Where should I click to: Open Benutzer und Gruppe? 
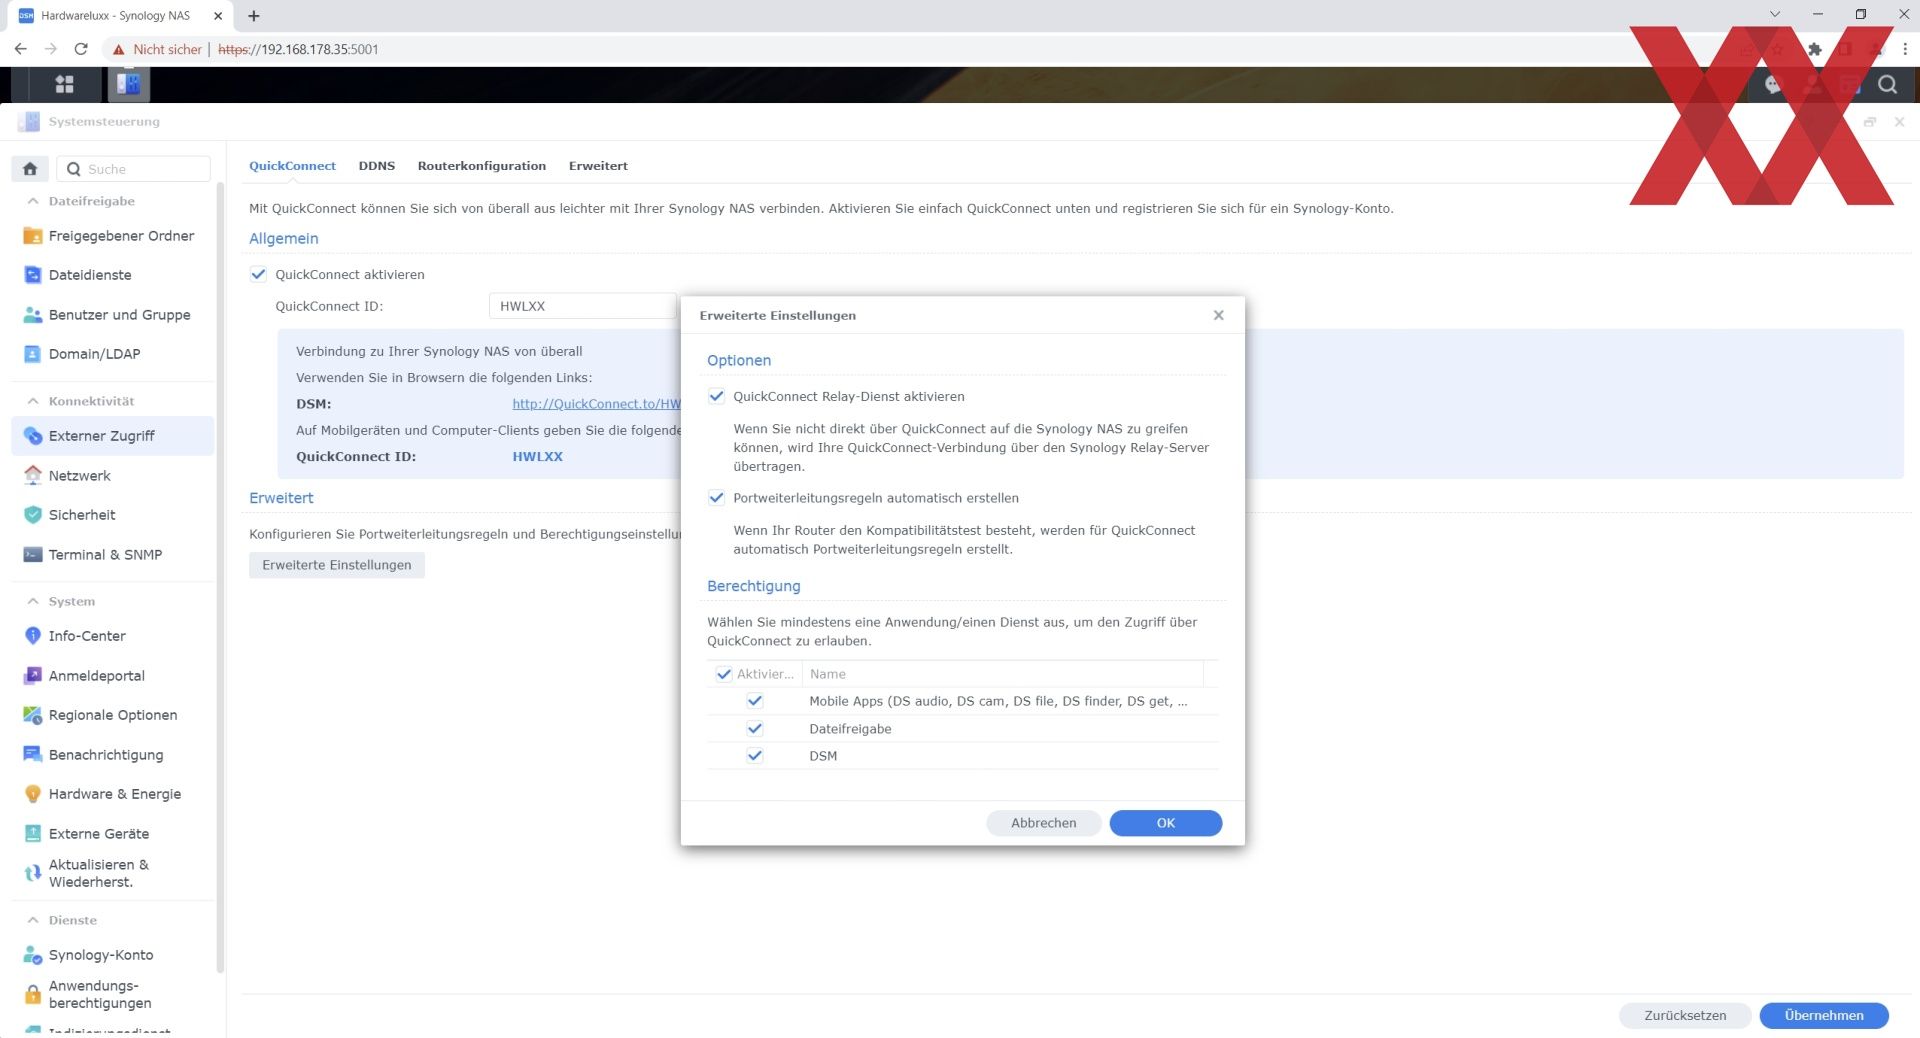[x=112, y=315]
